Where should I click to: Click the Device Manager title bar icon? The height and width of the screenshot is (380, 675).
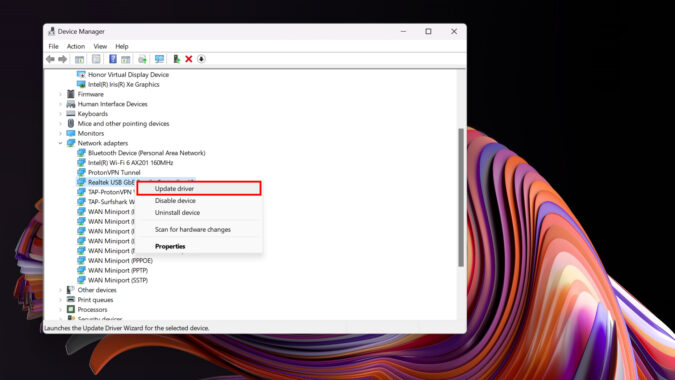[52, 31]
